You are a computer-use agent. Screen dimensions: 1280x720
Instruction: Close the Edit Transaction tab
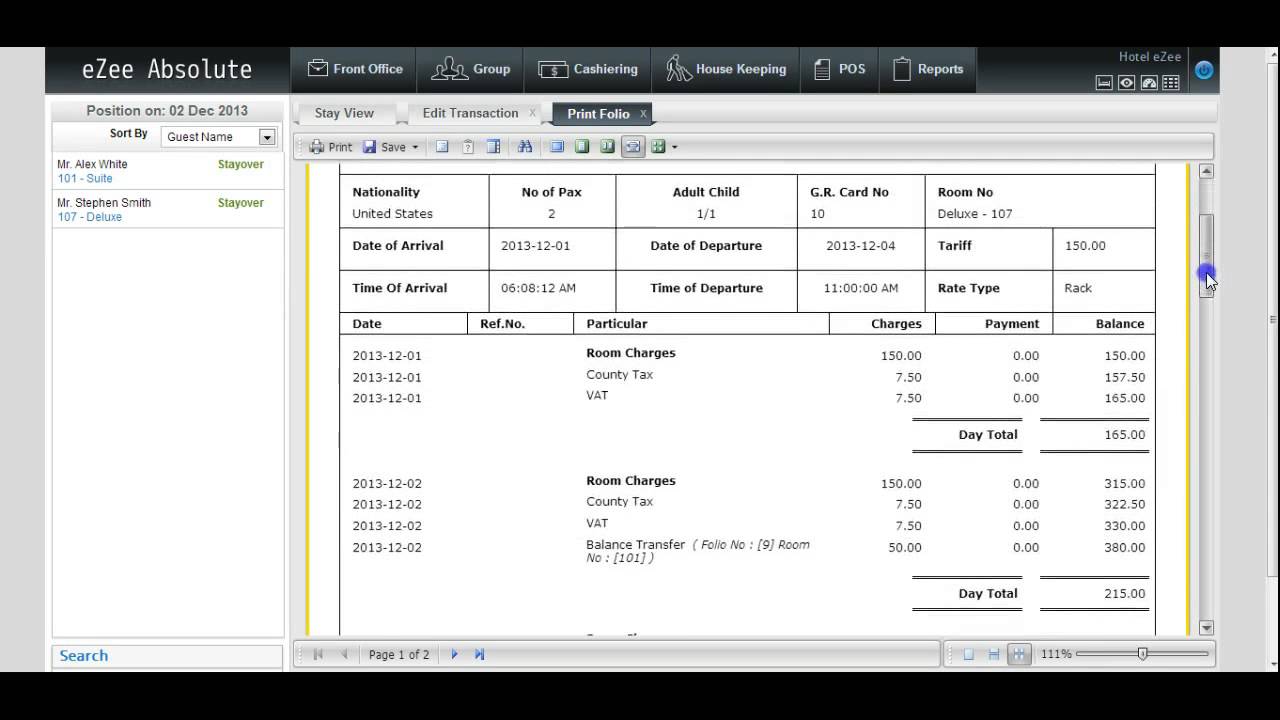pos(532,113)
